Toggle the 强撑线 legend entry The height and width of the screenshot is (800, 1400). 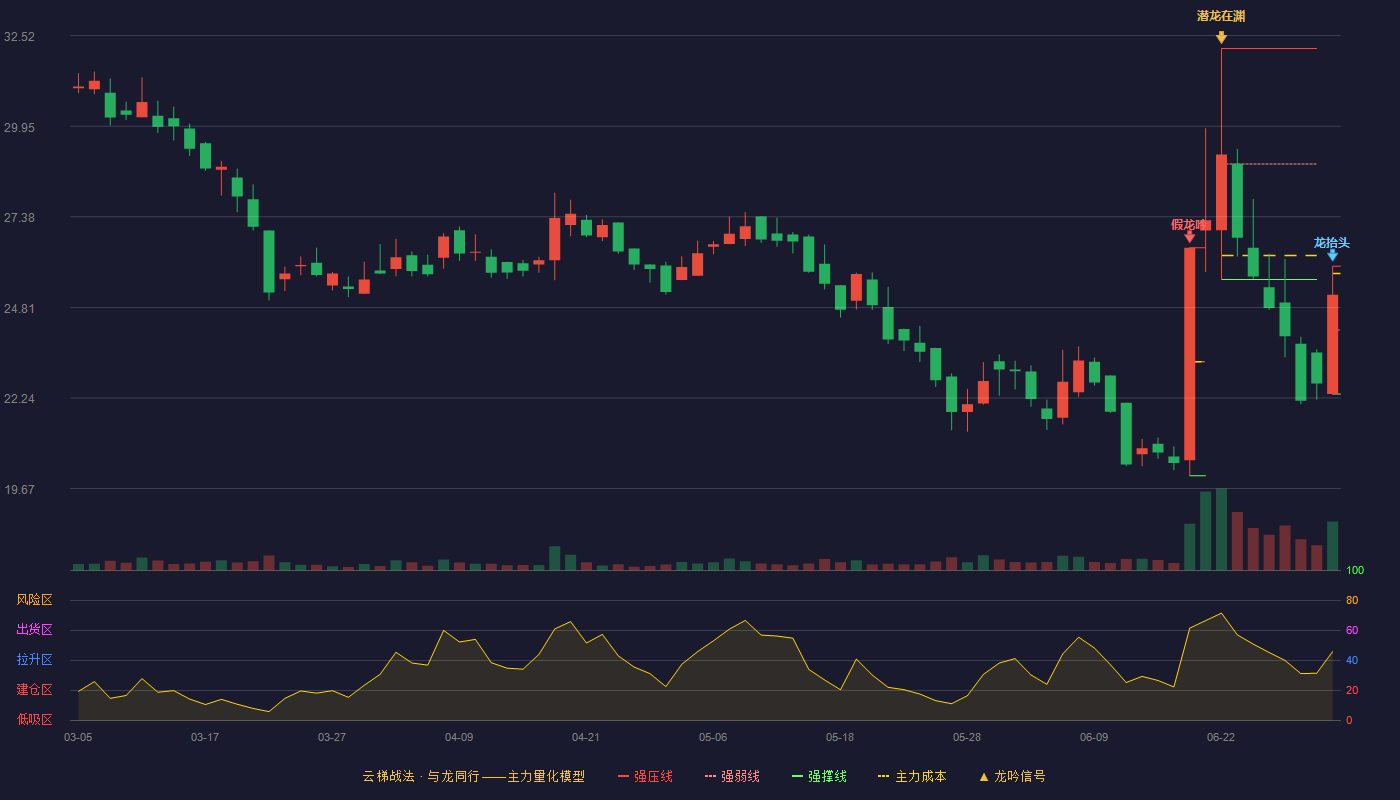pyautogui.click(x=819, y=776)
